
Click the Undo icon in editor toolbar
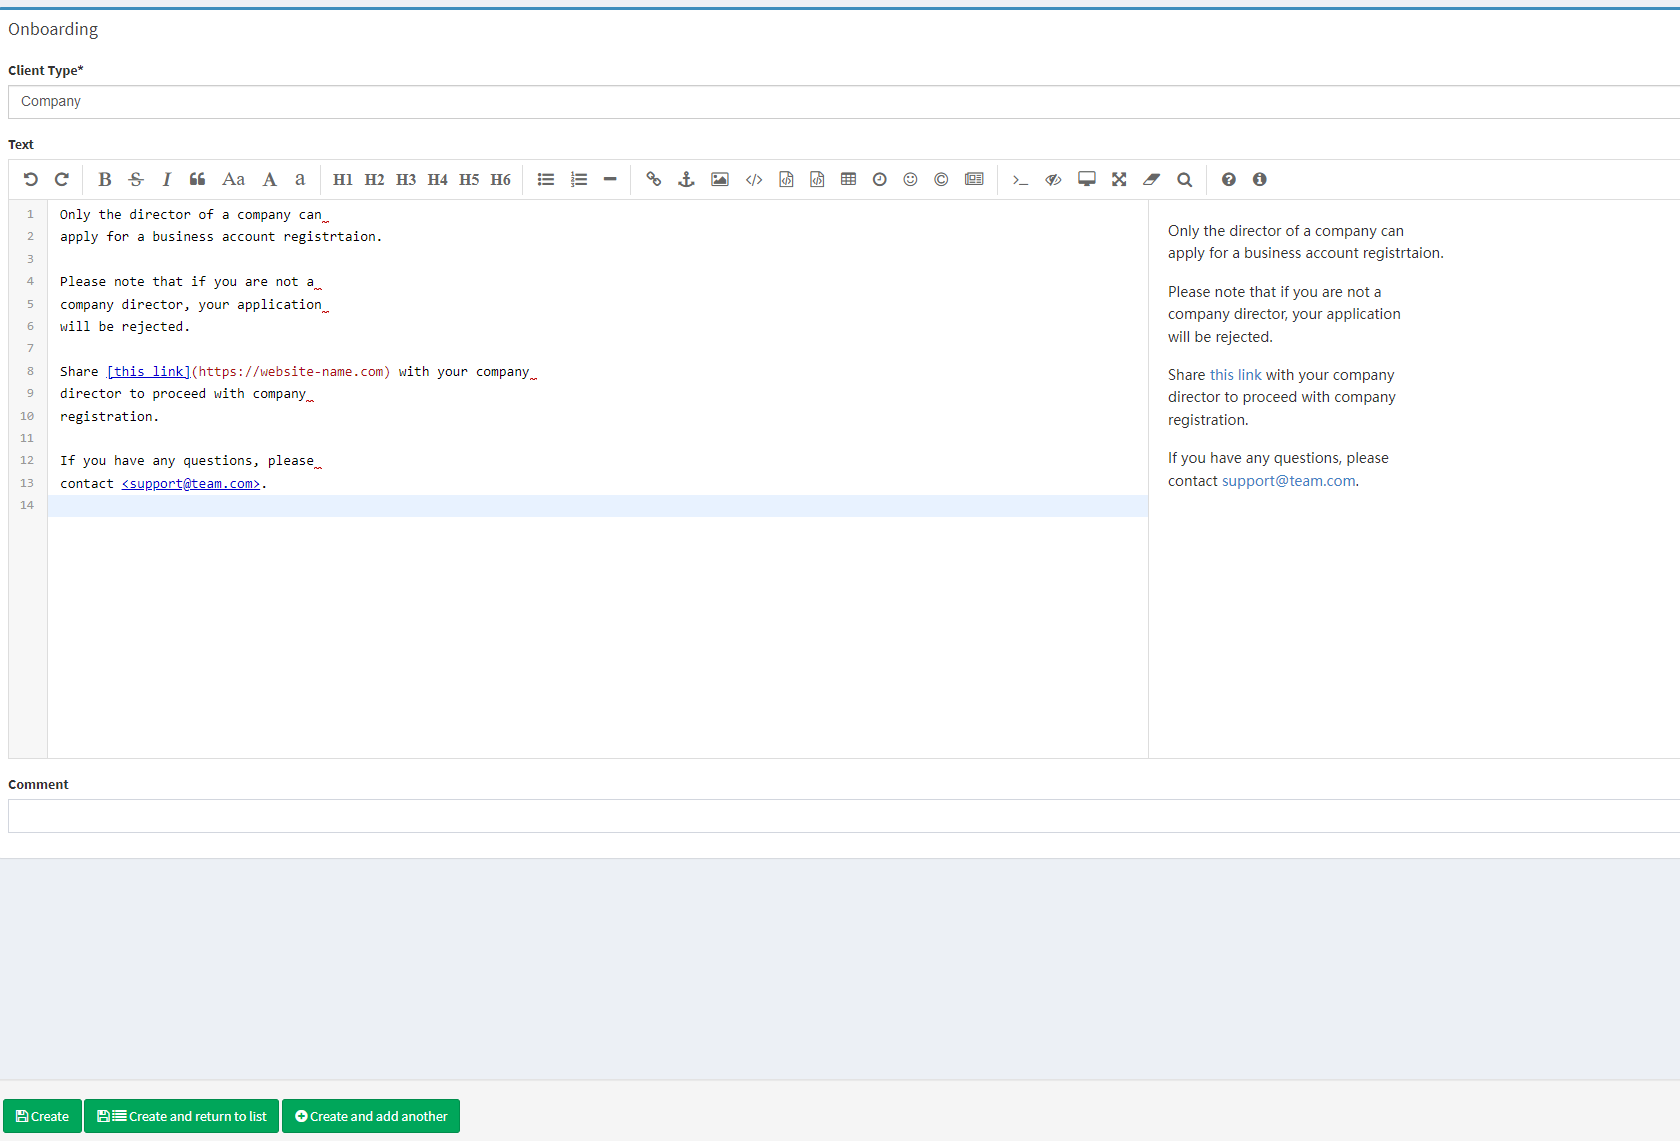click(30, 180)
